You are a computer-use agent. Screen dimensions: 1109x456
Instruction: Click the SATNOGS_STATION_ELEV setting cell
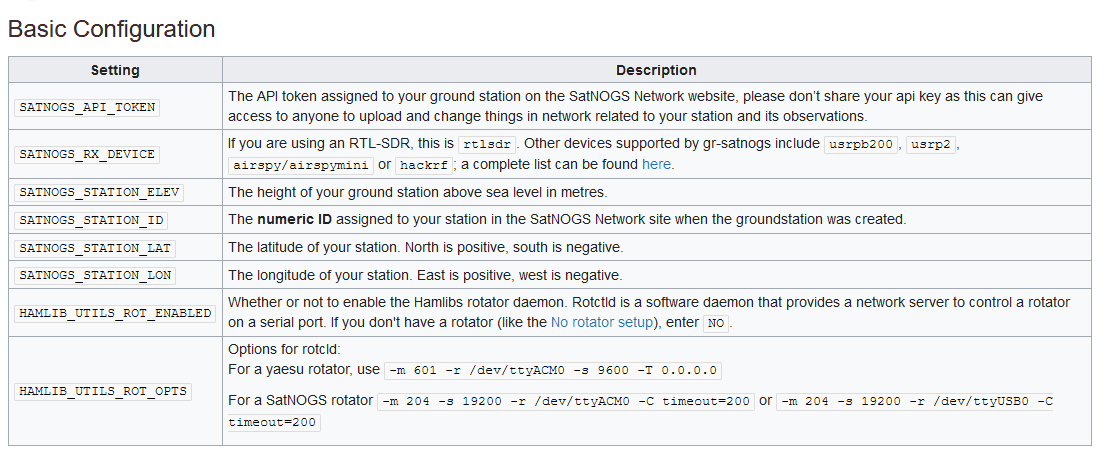click(99, 192)
